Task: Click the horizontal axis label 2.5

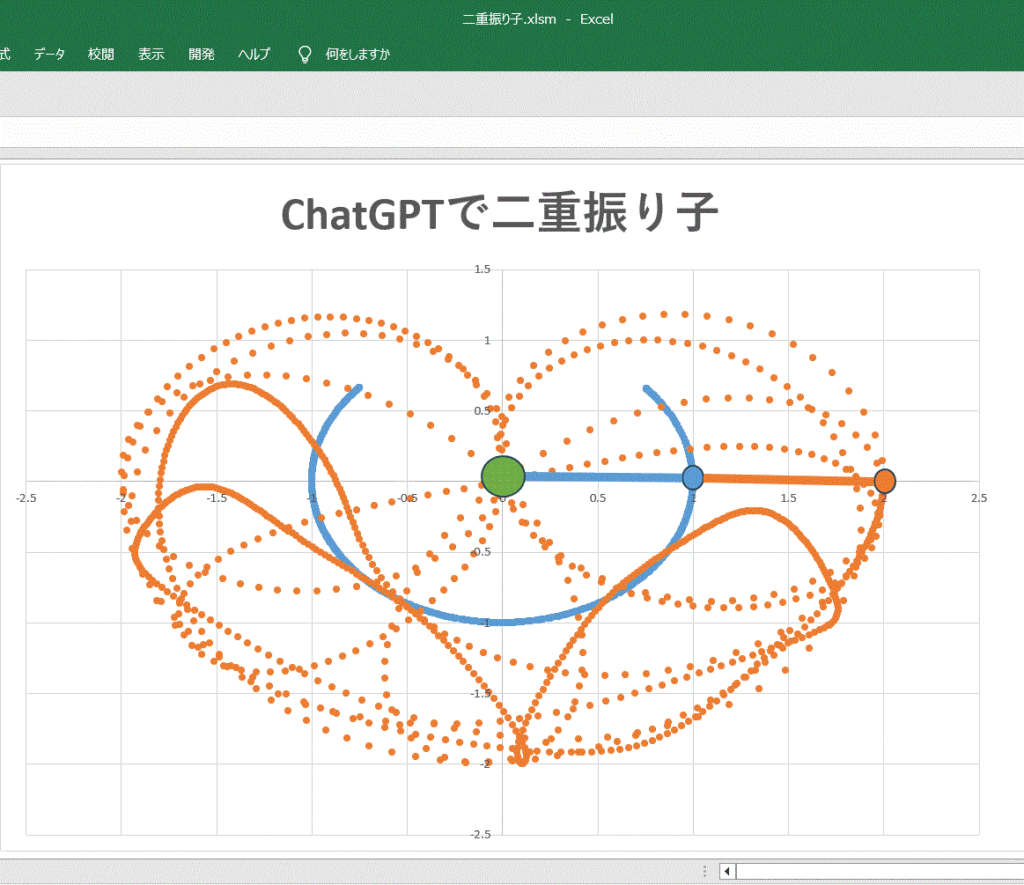Action: (979, 498)
